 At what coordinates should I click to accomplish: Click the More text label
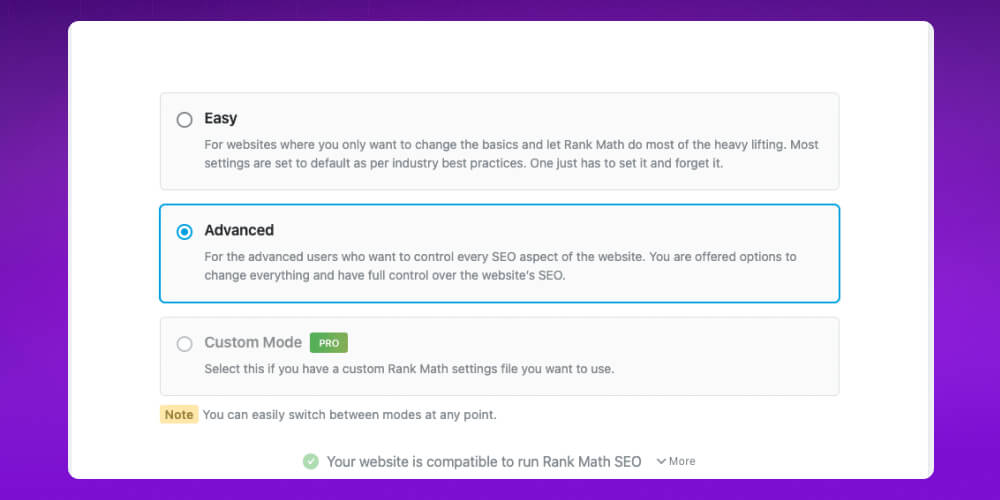click(682, 461)
